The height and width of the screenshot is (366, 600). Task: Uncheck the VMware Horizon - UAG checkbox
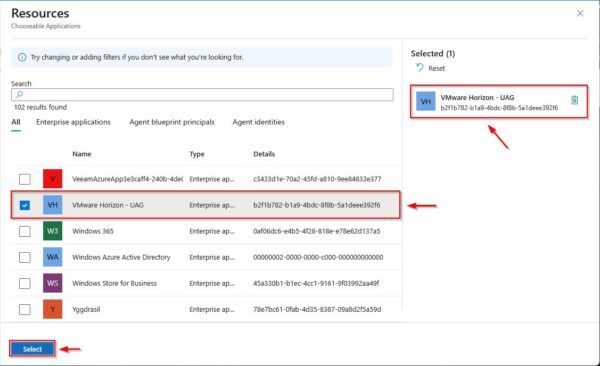pos(25,205)
